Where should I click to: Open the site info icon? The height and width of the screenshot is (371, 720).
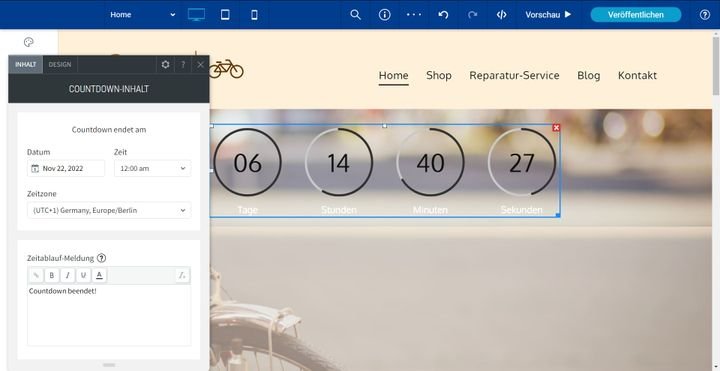point(384,15)
